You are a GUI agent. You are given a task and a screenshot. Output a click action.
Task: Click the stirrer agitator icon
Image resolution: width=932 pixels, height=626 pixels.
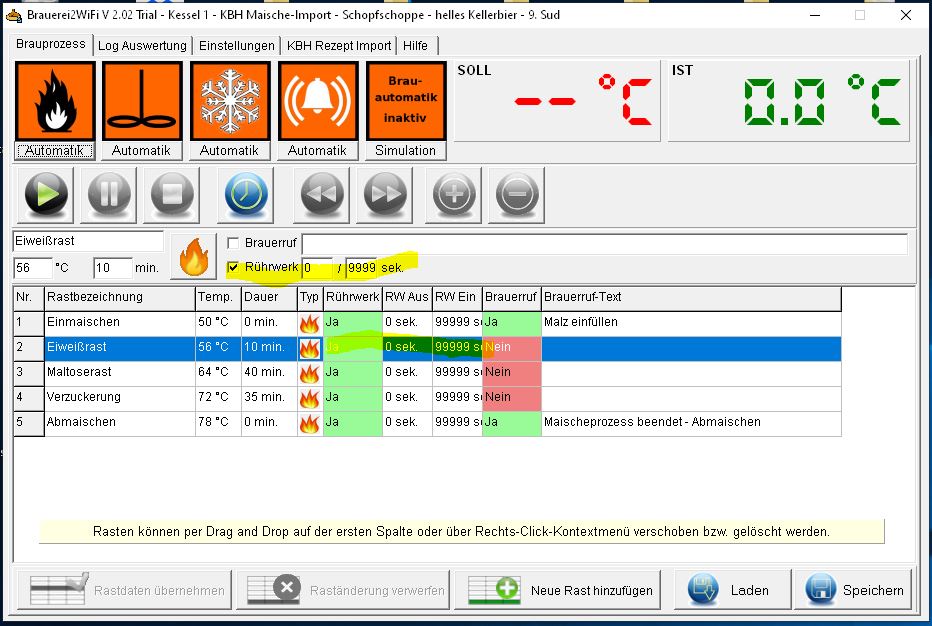[142, 100]
